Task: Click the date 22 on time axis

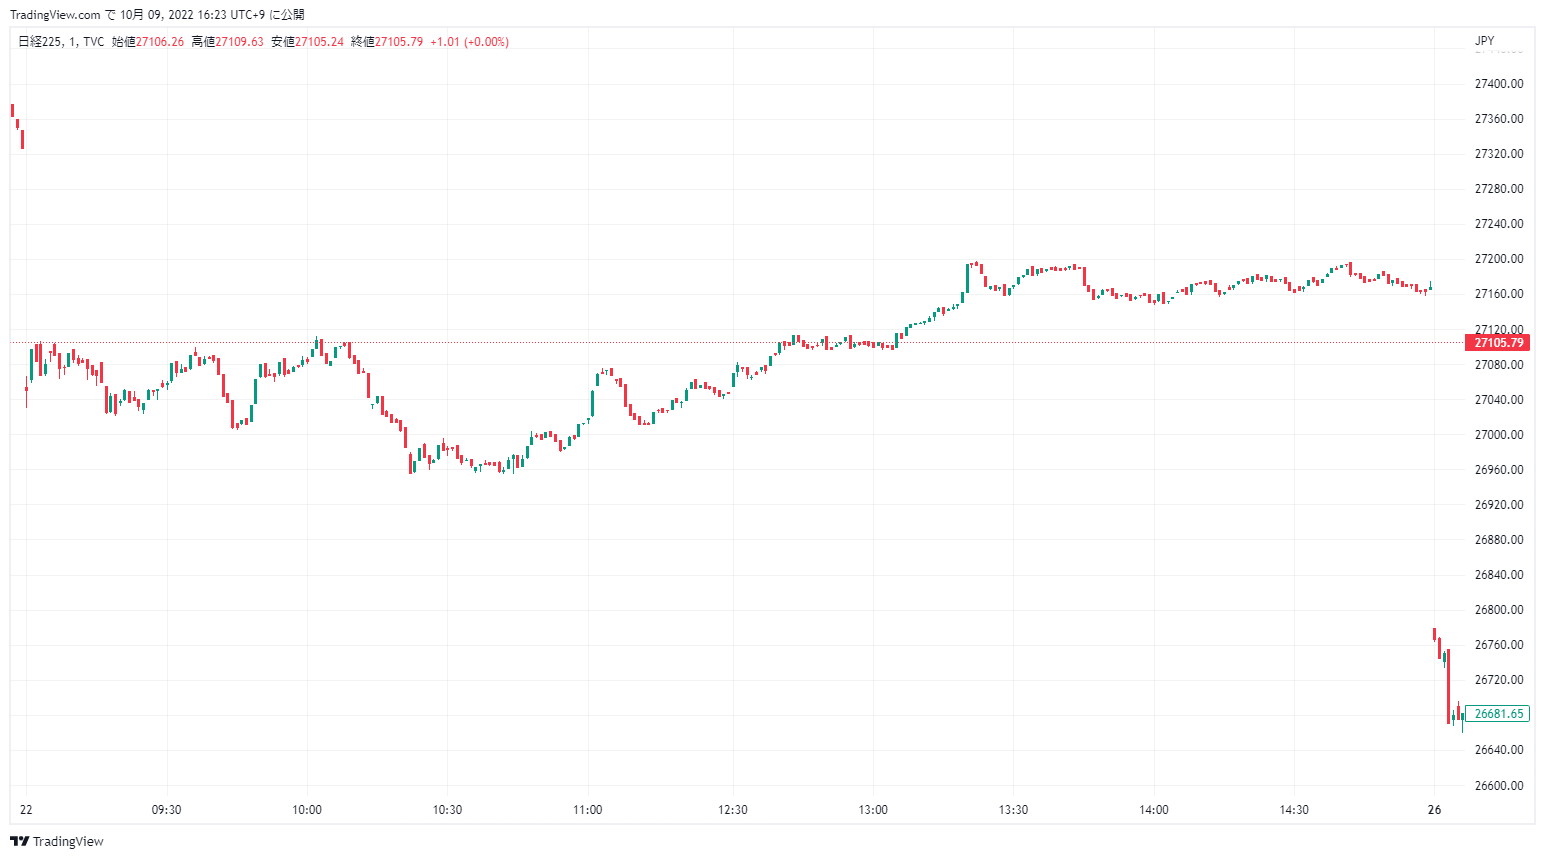Action: (26, 810)
